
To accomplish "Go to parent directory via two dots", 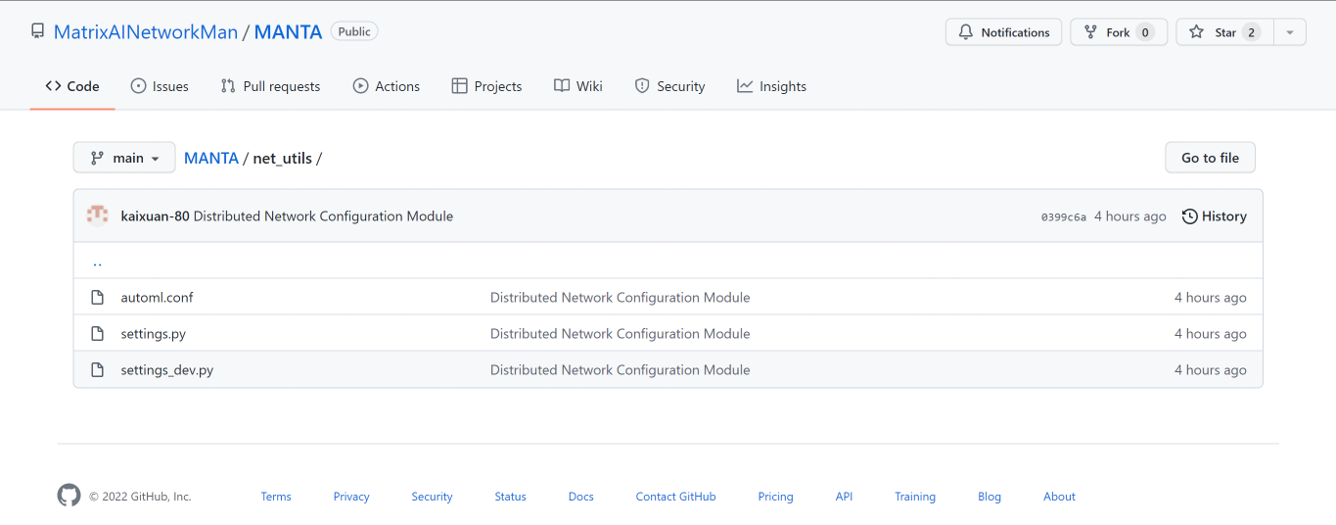I will coord(97,262).
